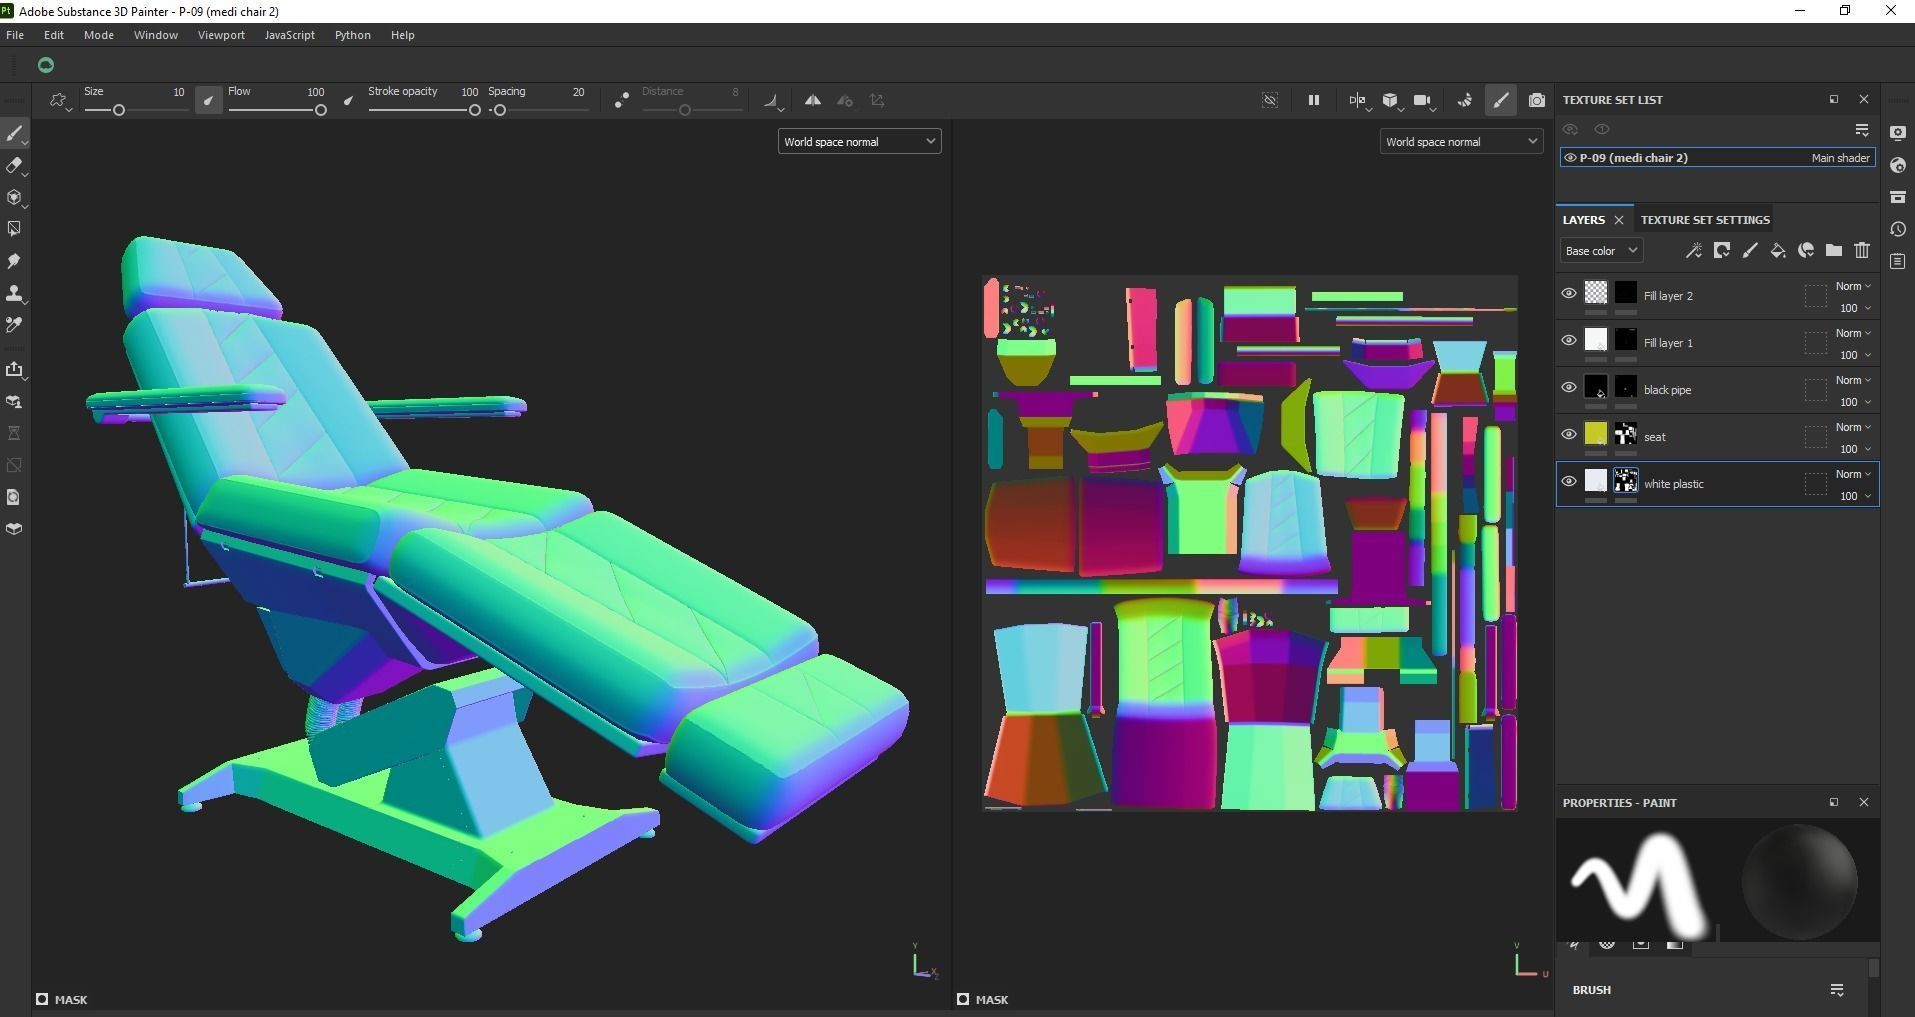Open Shader settings from right dock
The height and width of the screenshot is (1017, 1915).
[x=1898, y=165]
